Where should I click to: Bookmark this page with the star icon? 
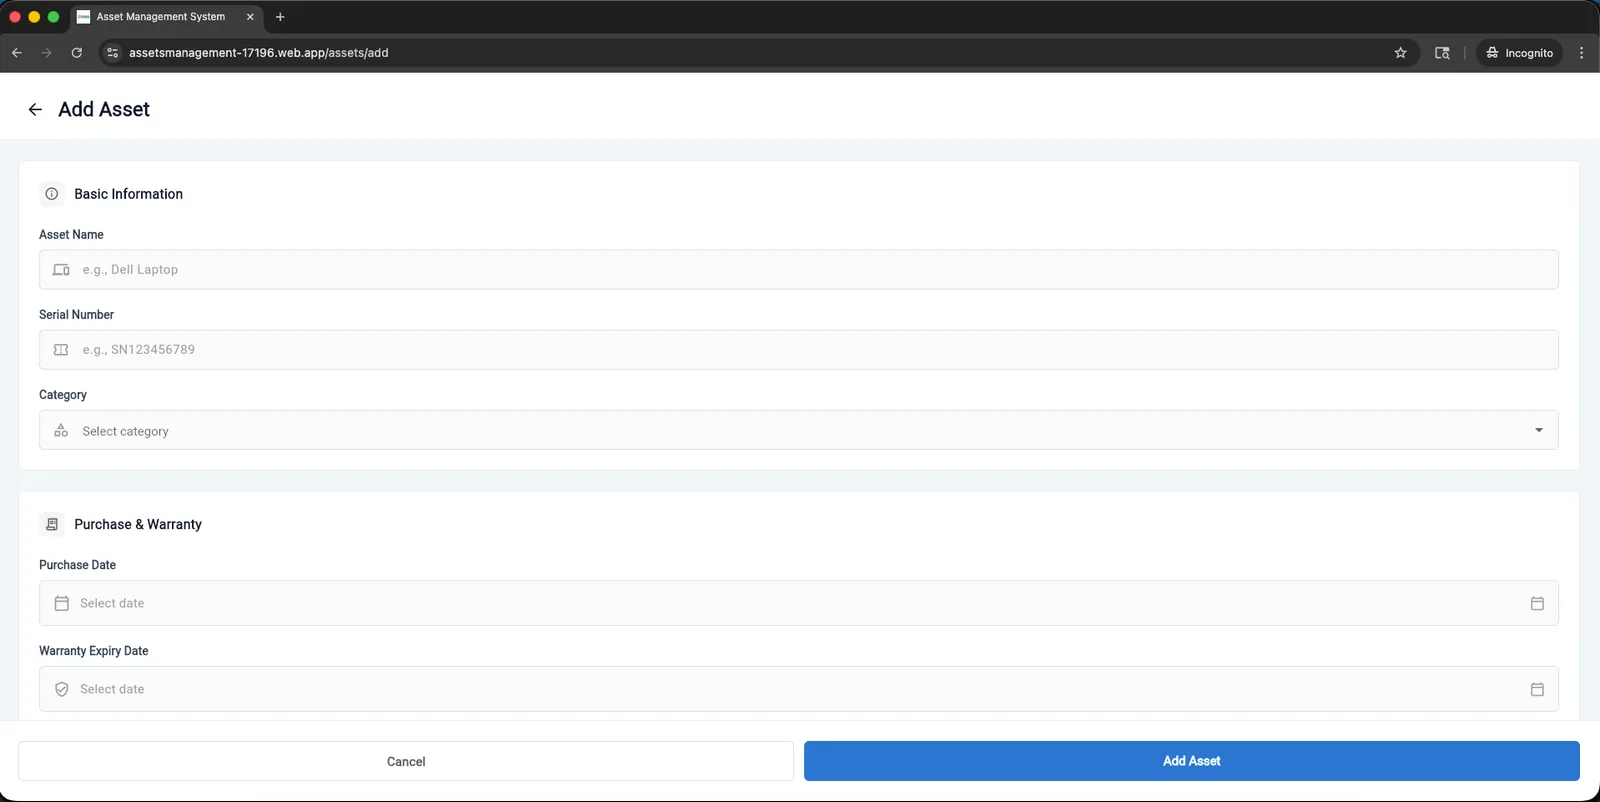(1400, 53)
